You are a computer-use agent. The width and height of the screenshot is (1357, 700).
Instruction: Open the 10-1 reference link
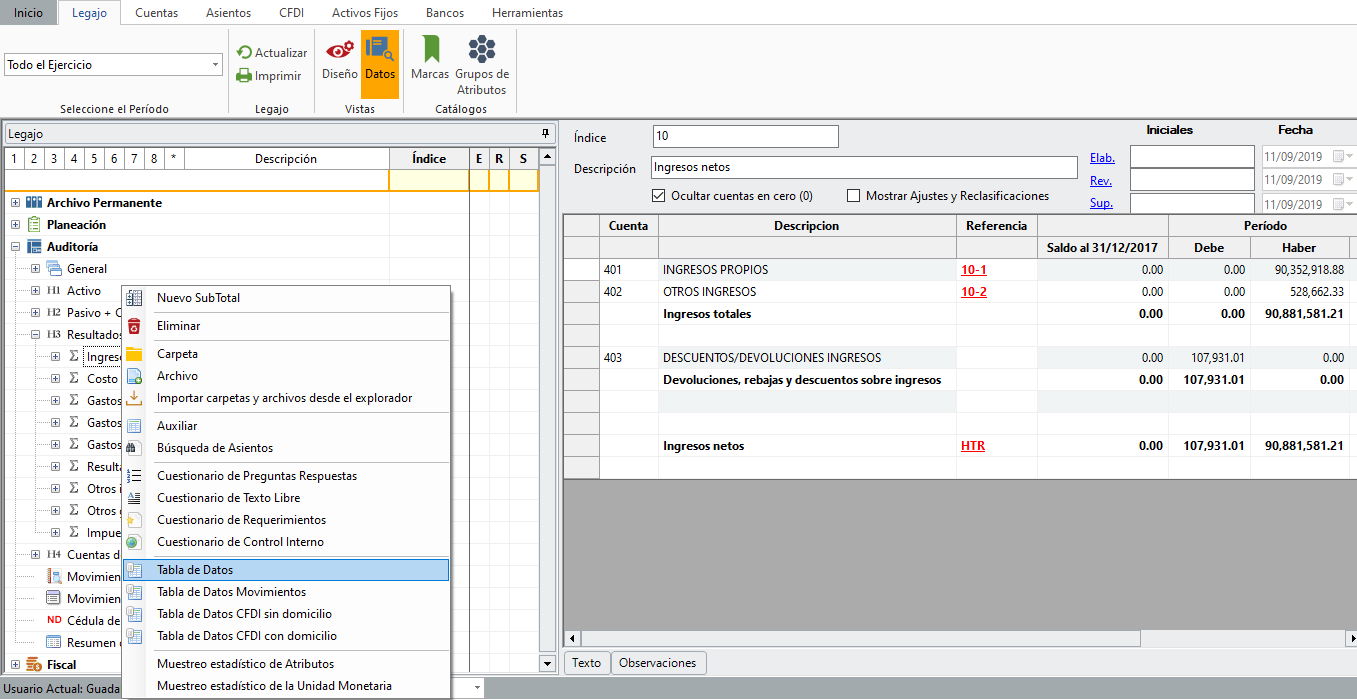(x=973, y=270)
